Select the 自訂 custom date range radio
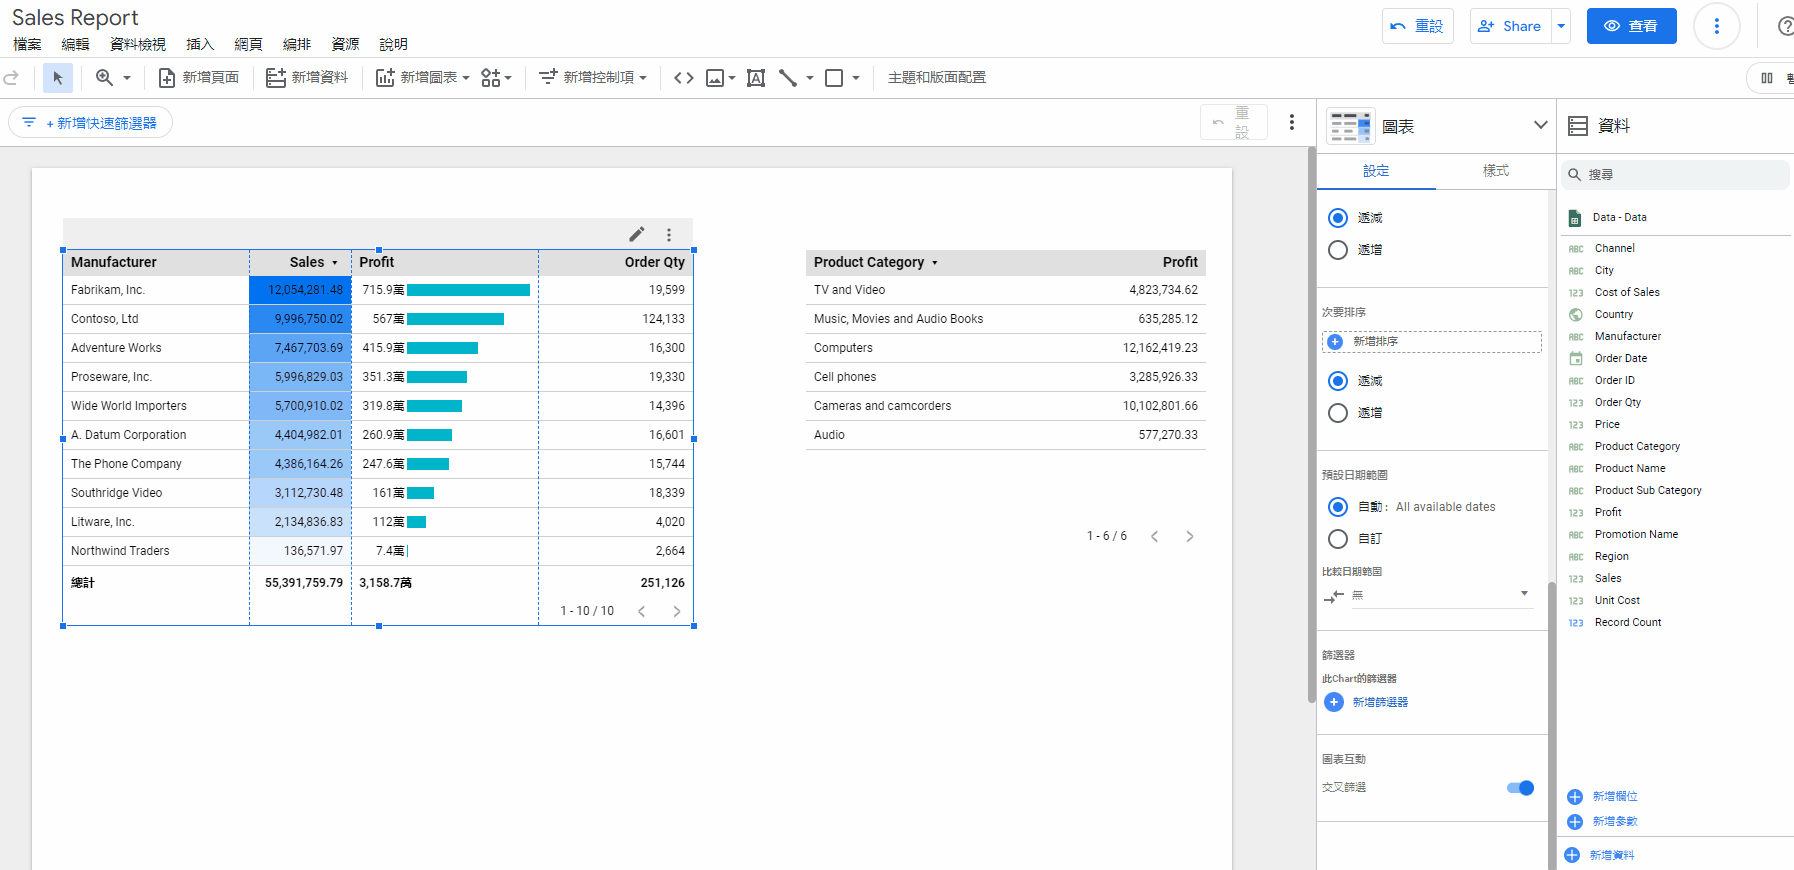The height and width of the screenshot is (870, 1794). click(1338, 539)
